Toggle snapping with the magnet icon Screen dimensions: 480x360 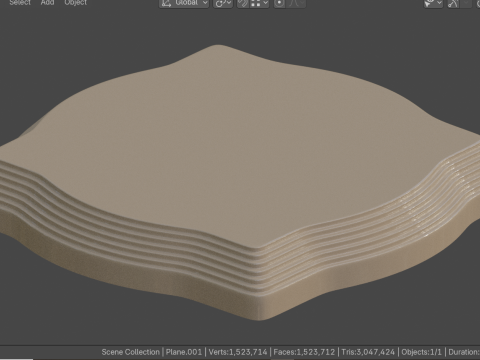pos(243,3)
